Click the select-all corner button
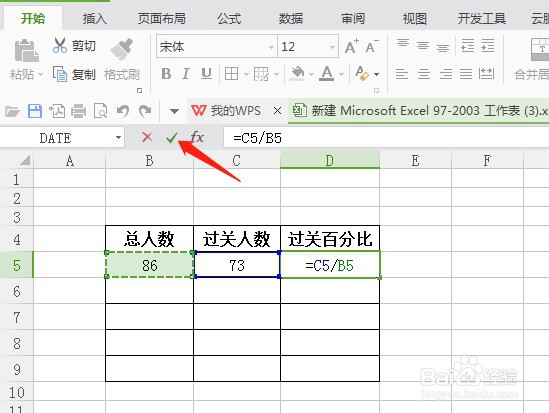The height and width of the screenshot is (413, 549). [25, 160]
